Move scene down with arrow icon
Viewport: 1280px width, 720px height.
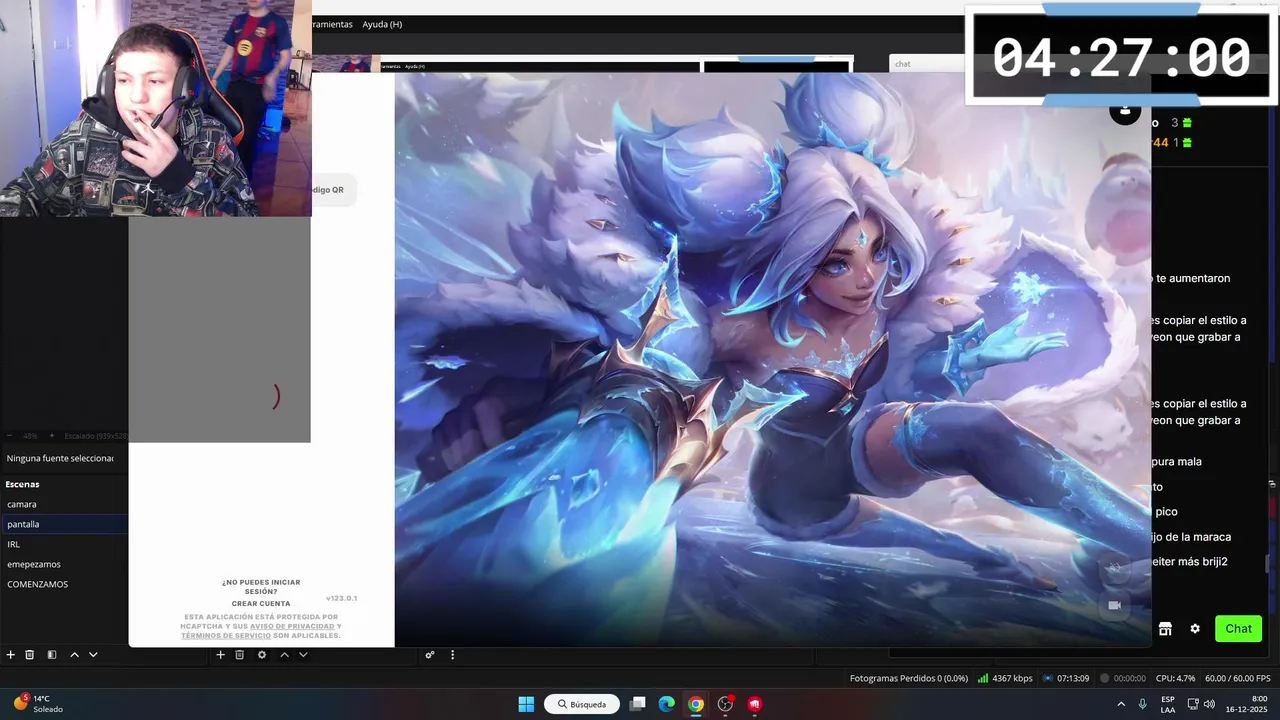tap(93, 654)
